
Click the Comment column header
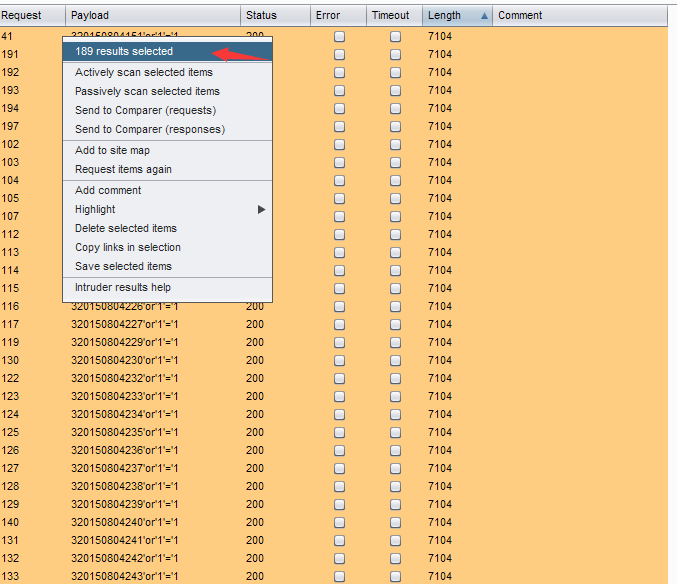[580, 16]
